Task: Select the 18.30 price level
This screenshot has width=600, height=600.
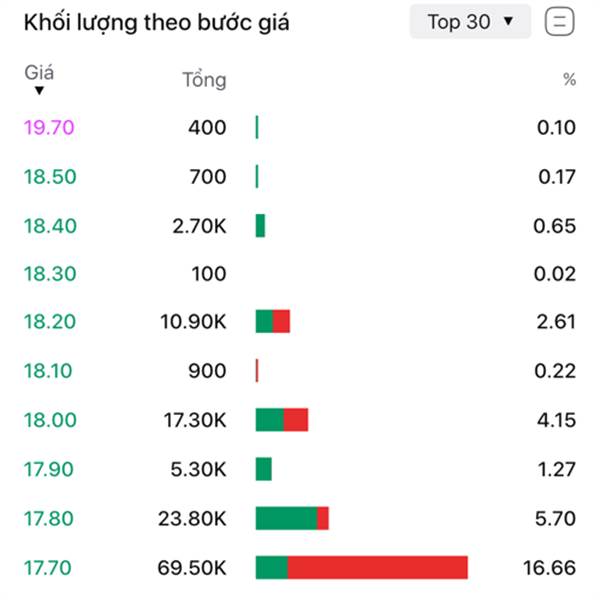Action: 50,274
